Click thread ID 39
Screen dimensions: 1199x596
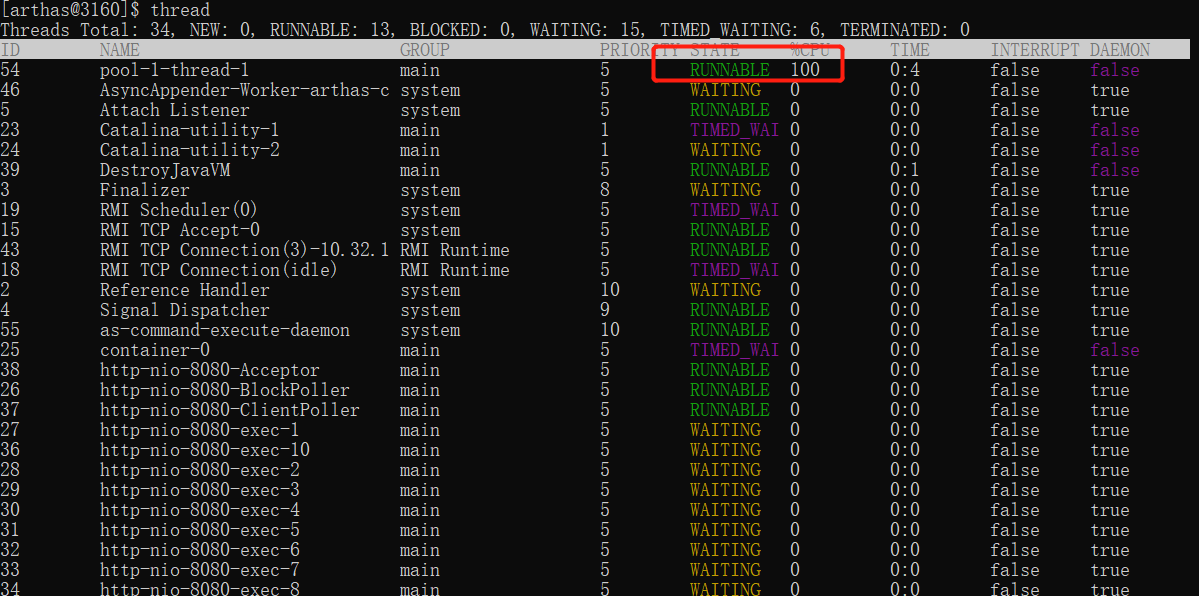(x=10, y=170)
